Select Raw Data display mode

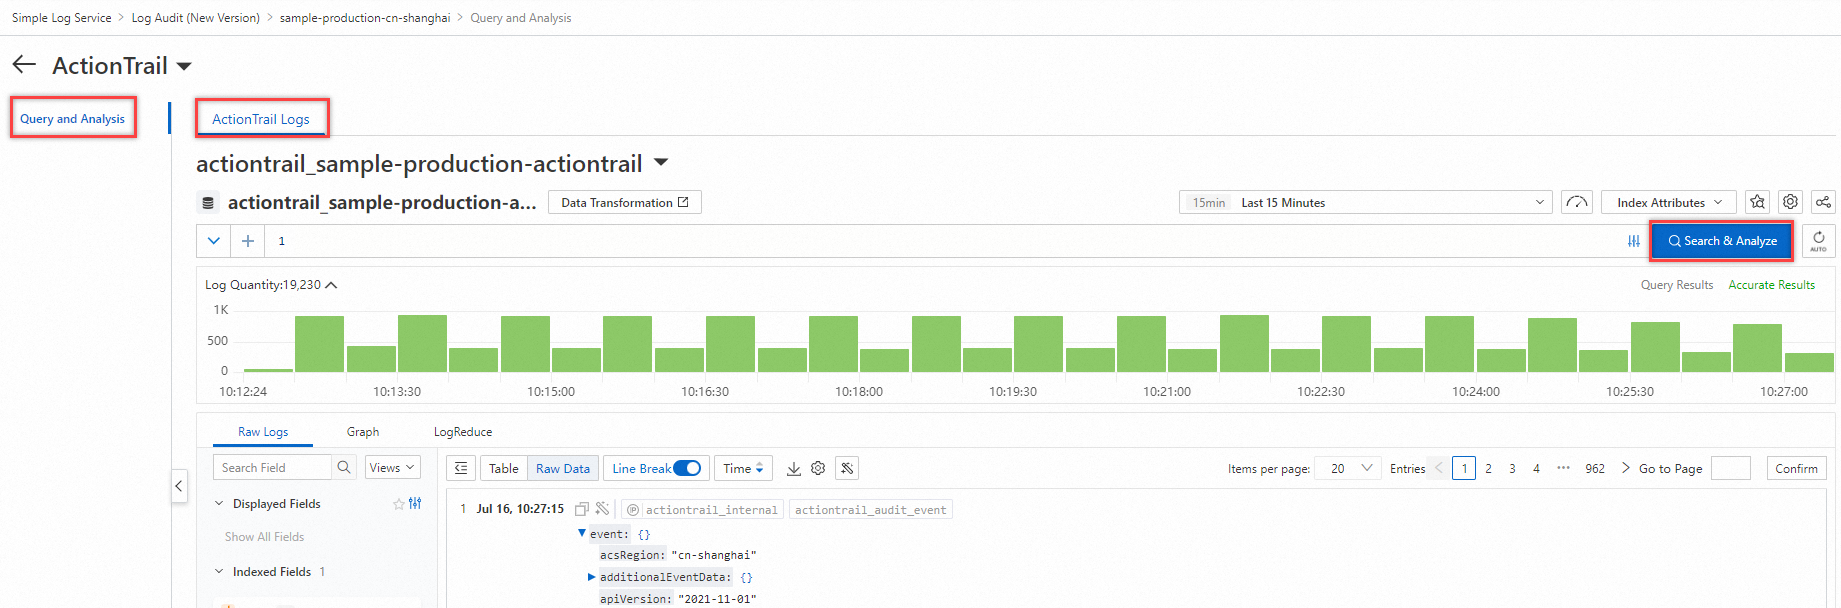tap(563, 468)
